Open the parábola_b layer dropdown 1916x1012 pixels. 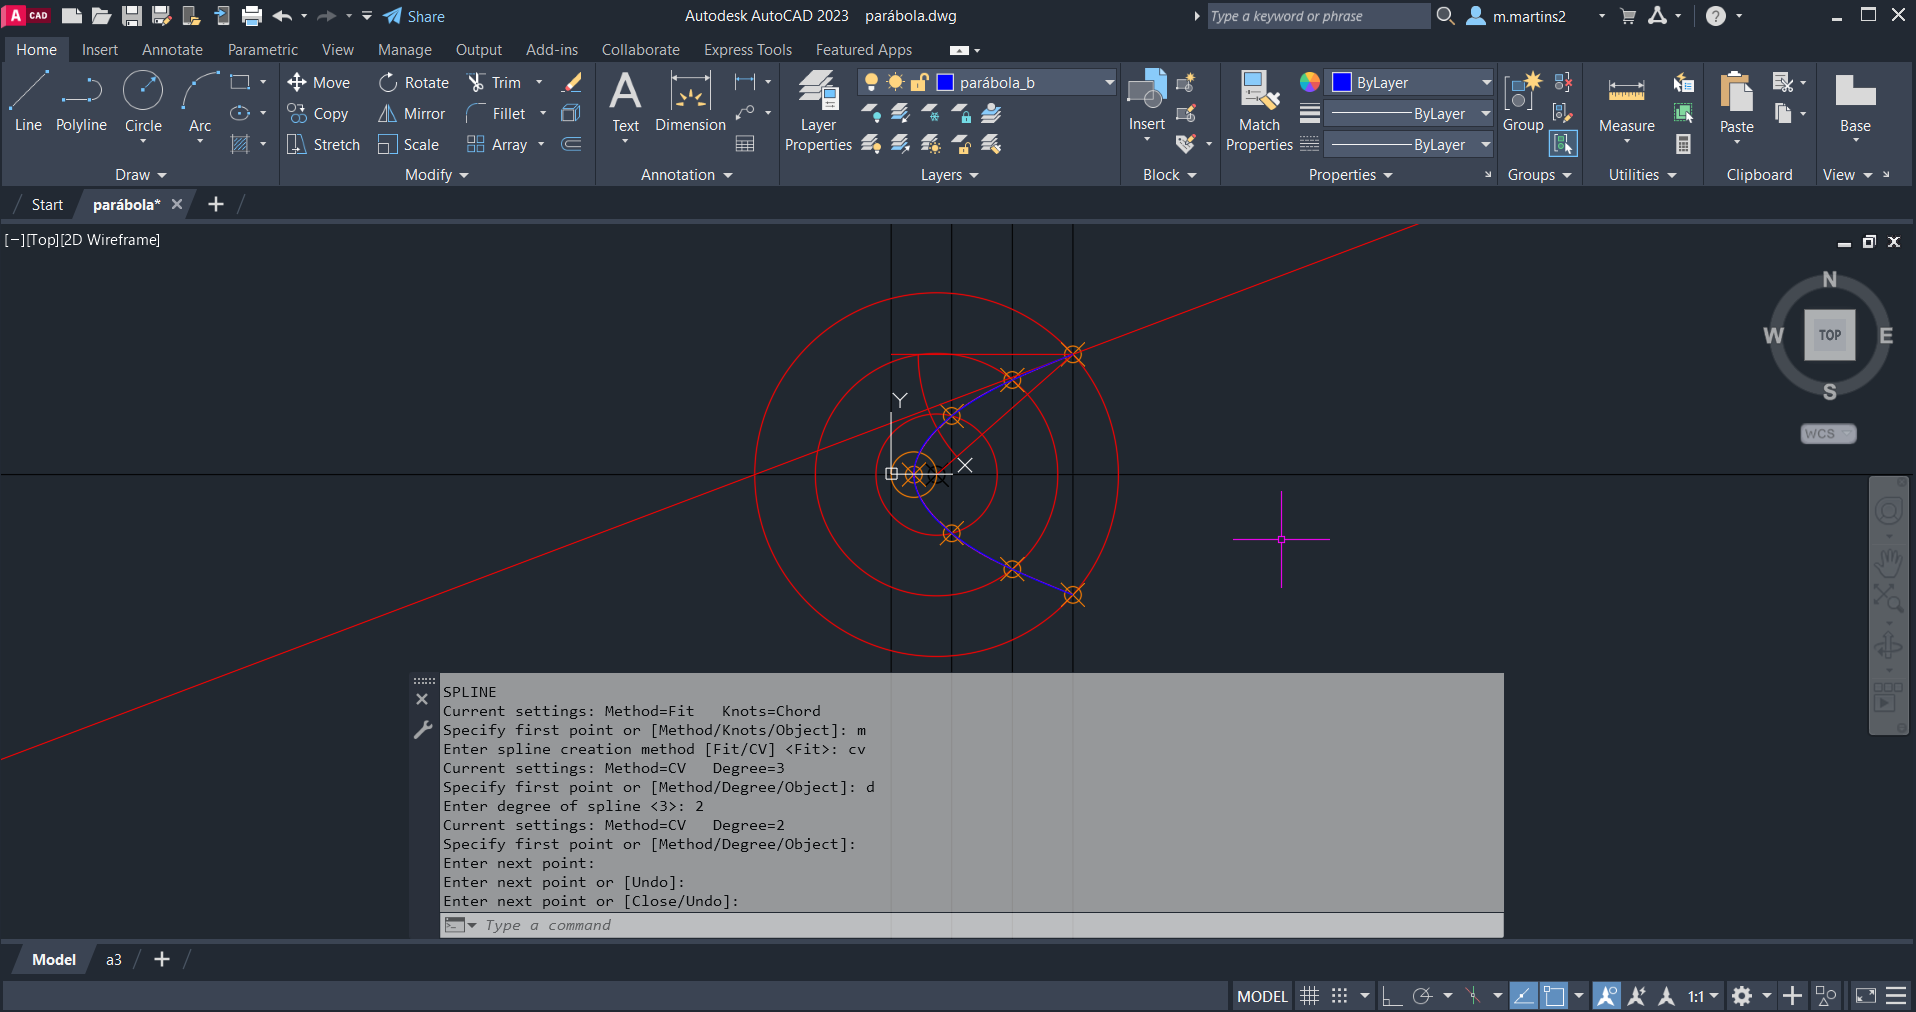(1109, 83)
